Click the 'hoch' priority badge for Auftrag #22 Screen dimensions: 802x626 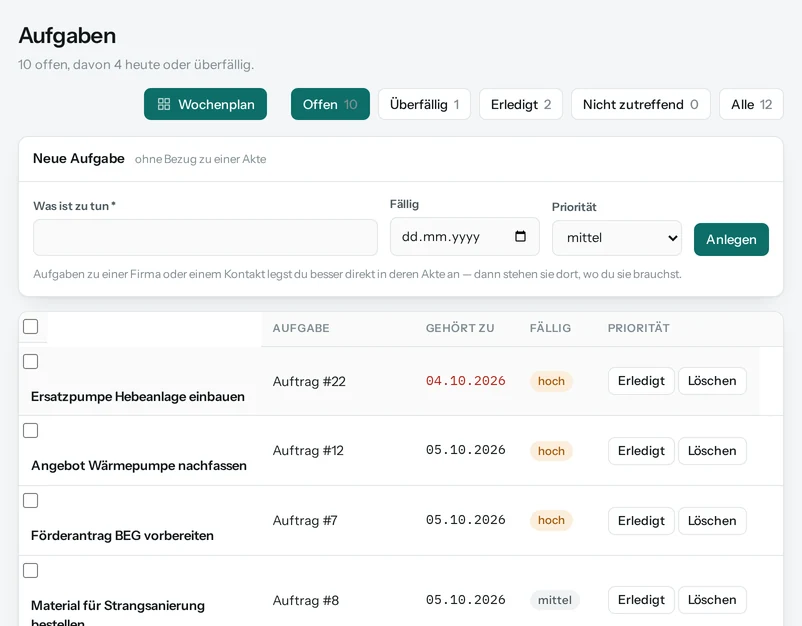551,382
